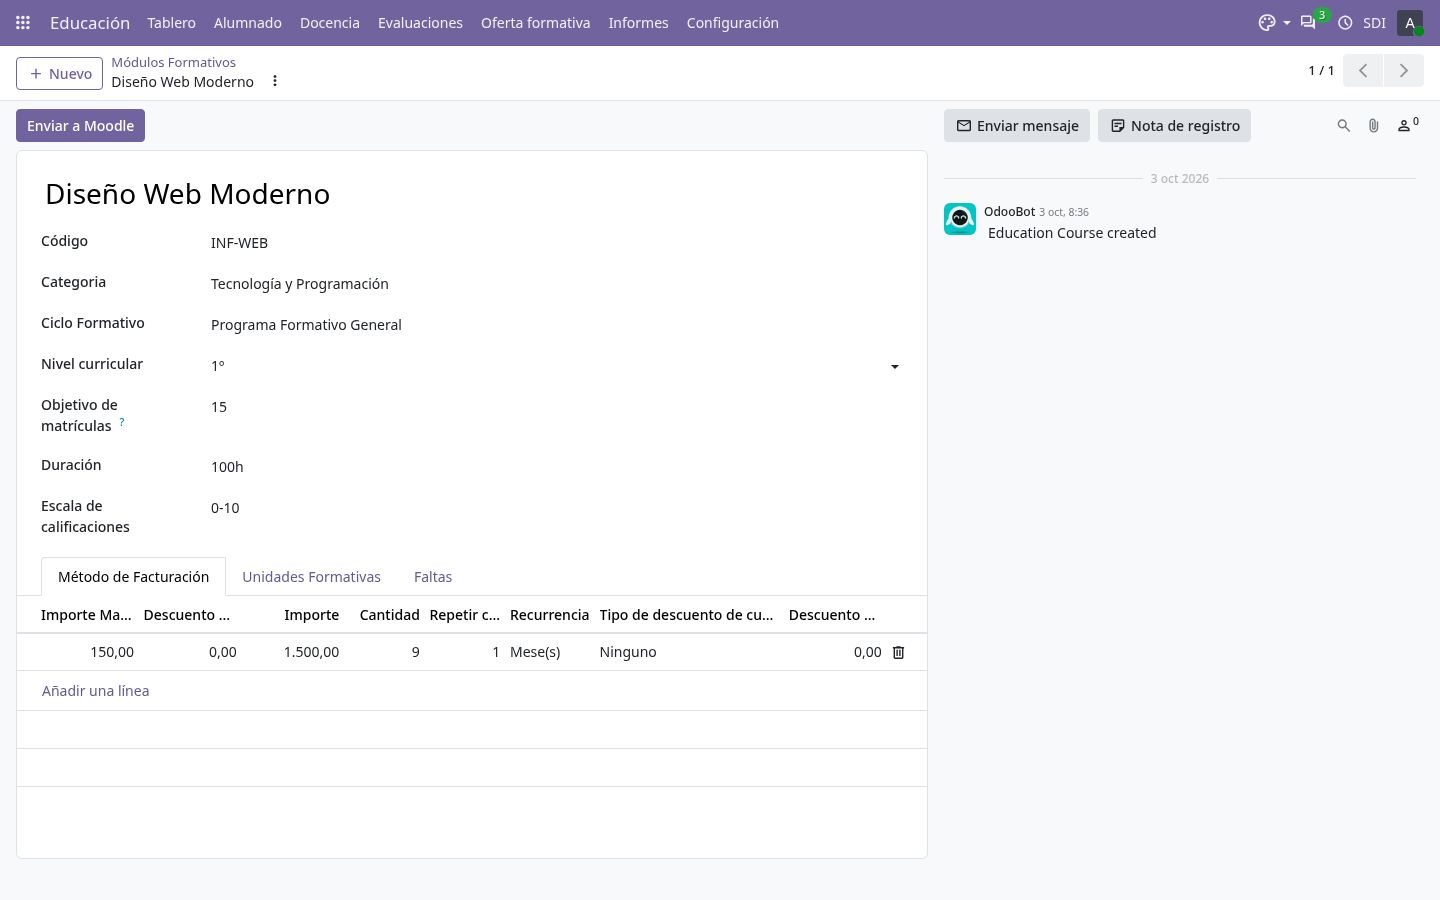Open the apps grid menu icon
The width and height of the screenshot is (1440, 900).
(x=23, y=22)
